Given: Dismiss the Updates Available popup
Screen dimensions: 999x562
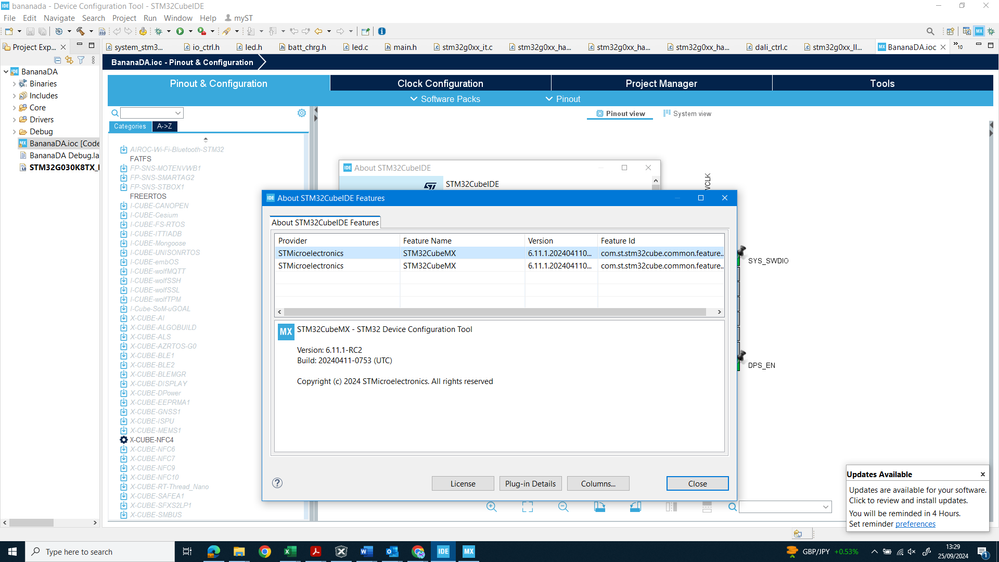Looking at the screenshot, I should click(x=982, y=474).
